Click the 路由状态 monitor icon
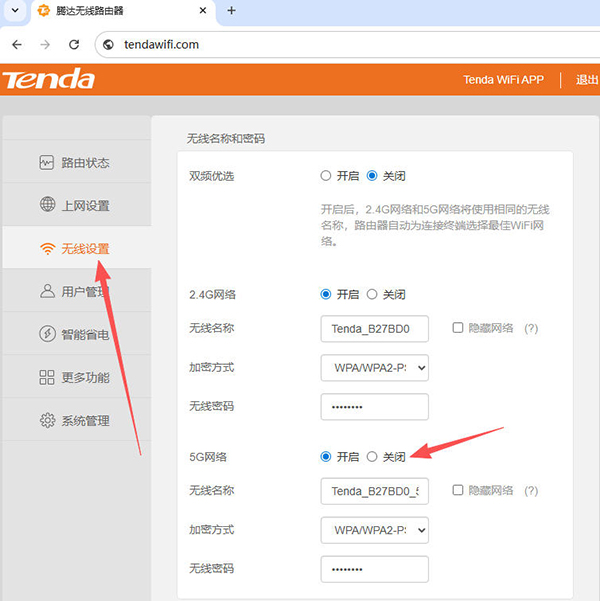This screenshot has height=601, width=600. tap(46, 163)
